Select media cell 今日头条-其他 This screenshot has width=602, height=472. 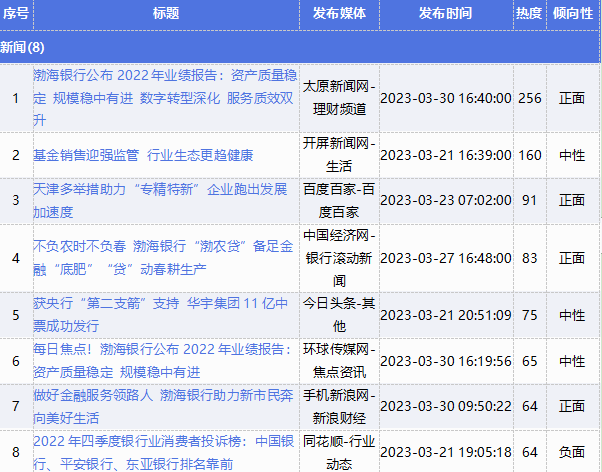point(339,315)
